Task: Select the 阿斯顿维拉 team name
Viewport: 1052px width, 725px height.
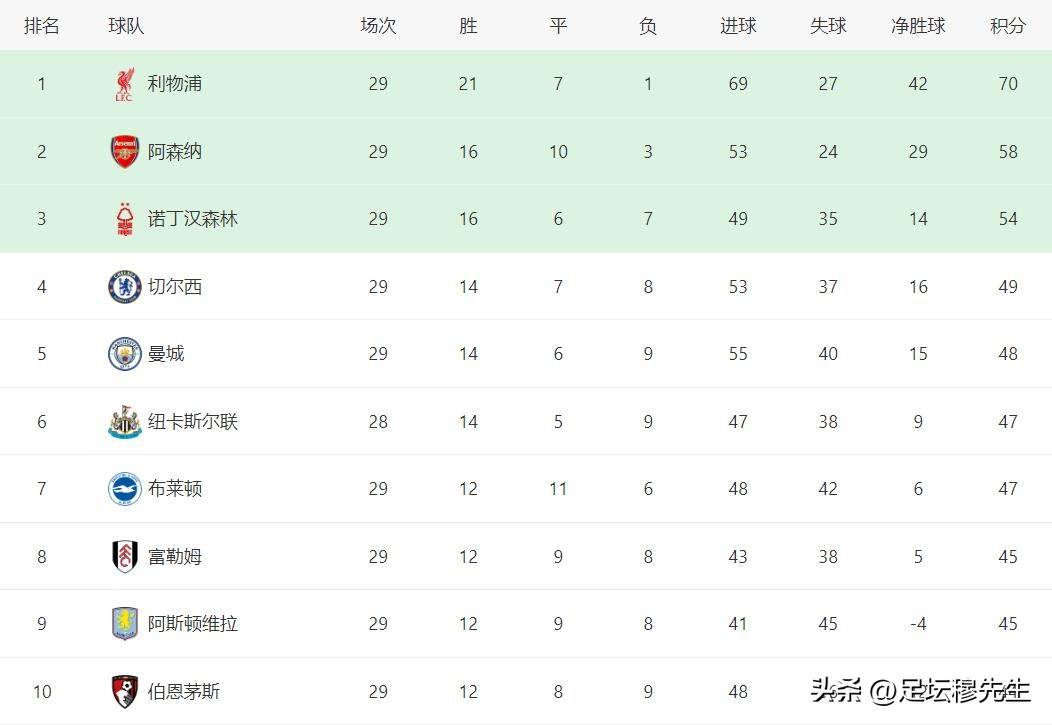Action: click(x=193, y=624)
